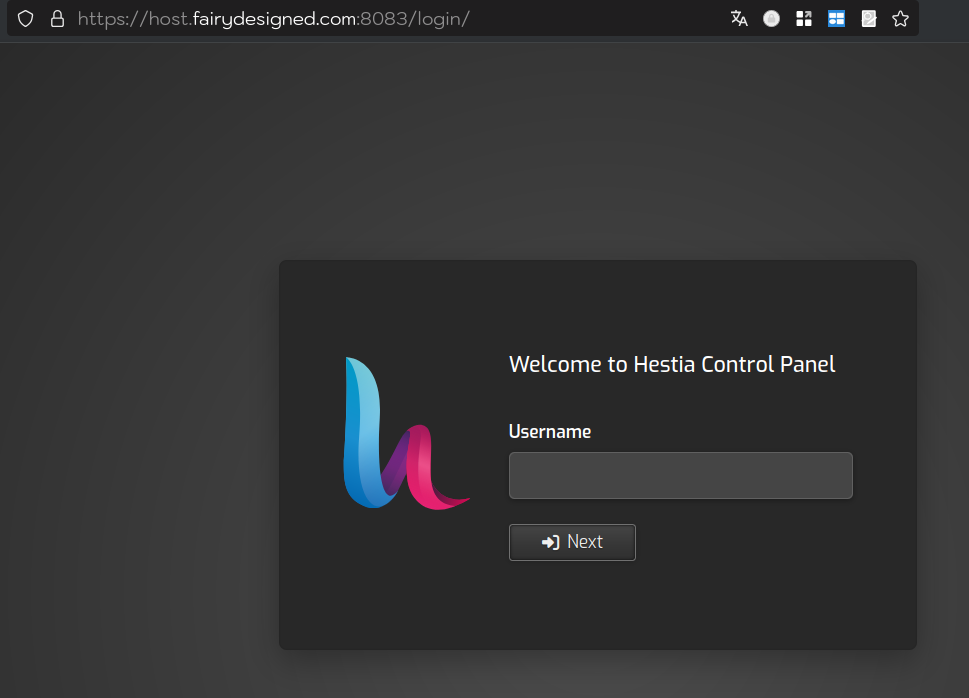Click fairydesigned.com in the address bar
The width and height of the screenshot is (969, 698).
click(274, 19)
